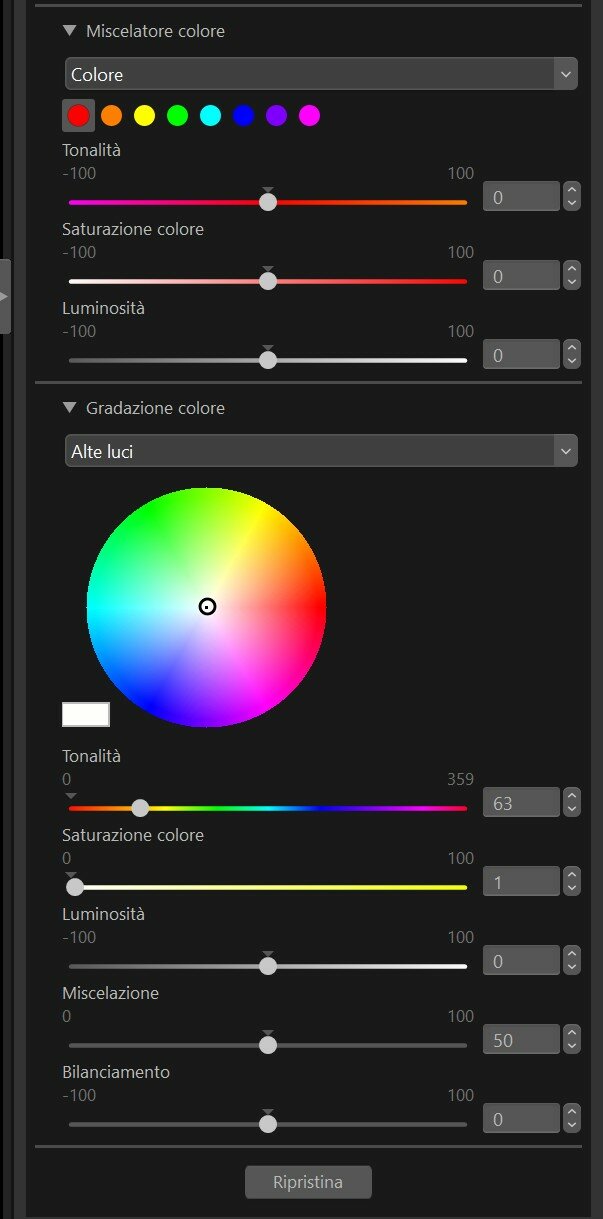603x1219 pixels.
Task: Click the color wheel center marker
Action: point(207,606)
